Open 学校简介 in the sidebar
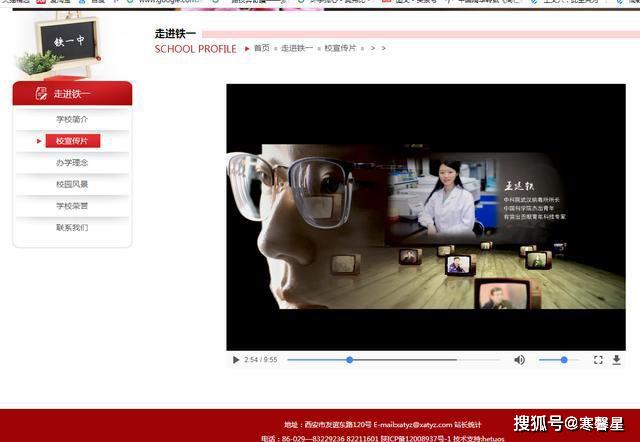This screenshot has width=640, height=442. tap(72, 120)
